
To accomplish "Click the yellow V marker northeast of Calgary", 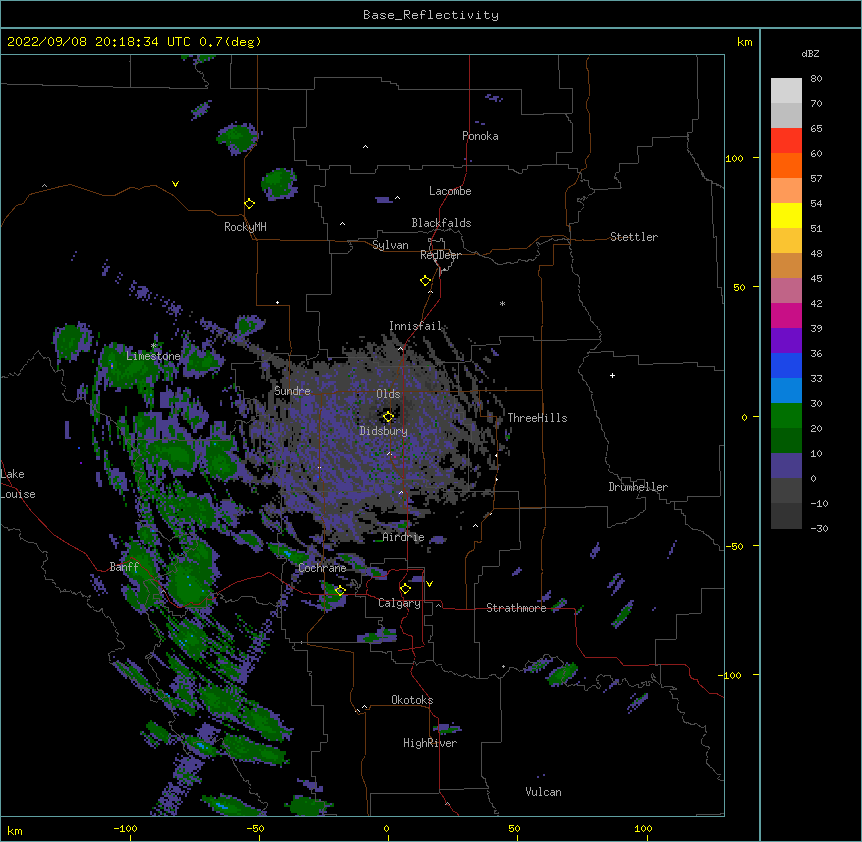I will pos(429,584).
